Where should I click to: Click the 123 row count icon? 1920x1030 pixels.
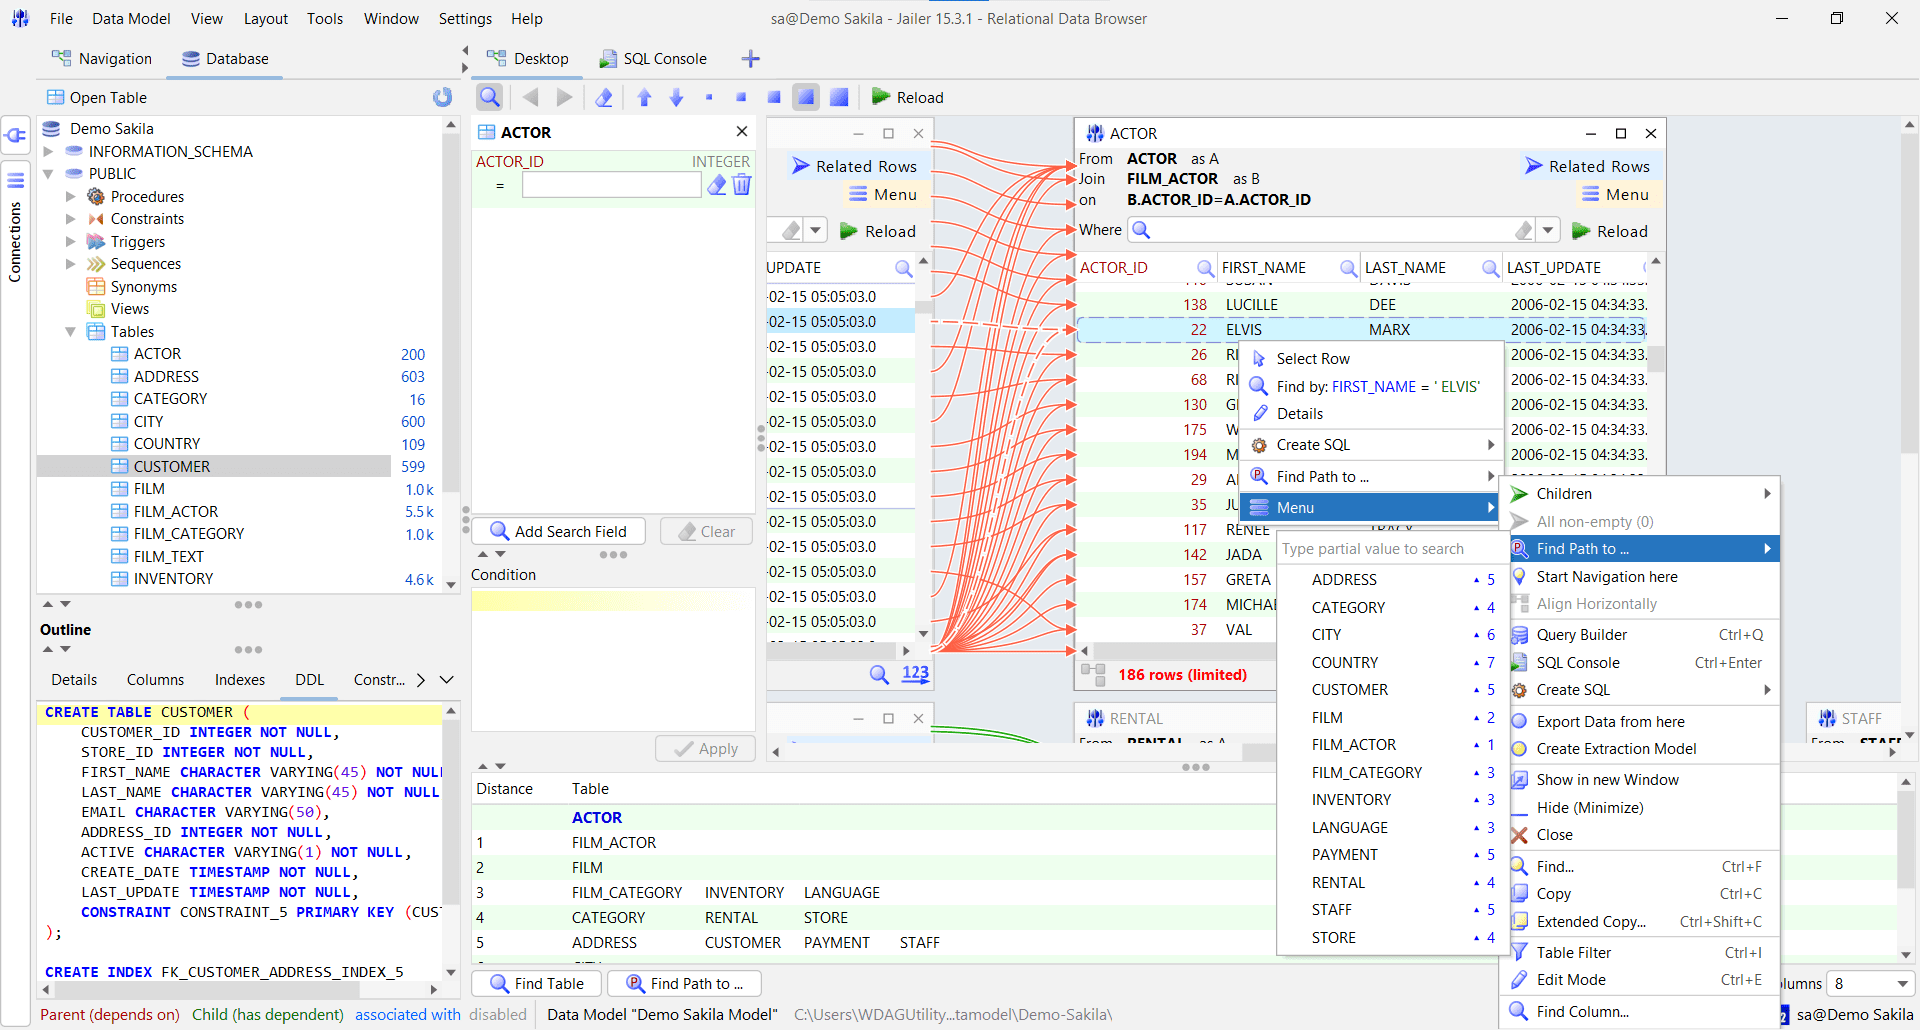coord(915,674)
